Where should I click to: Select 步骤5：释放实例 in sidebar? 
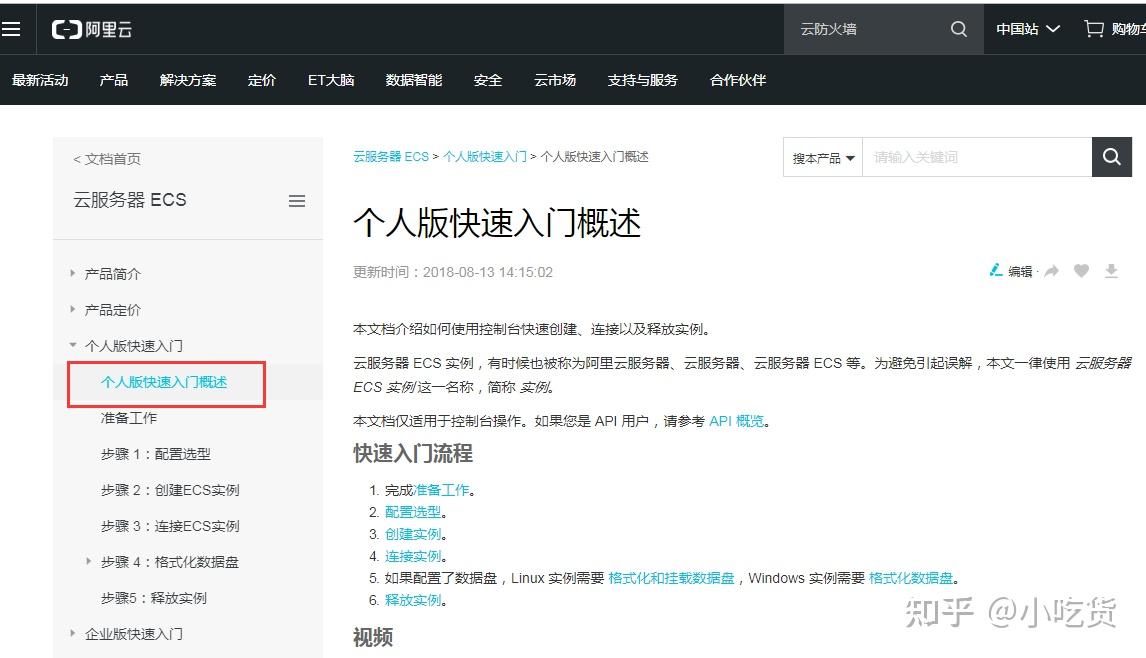[153, 597]
